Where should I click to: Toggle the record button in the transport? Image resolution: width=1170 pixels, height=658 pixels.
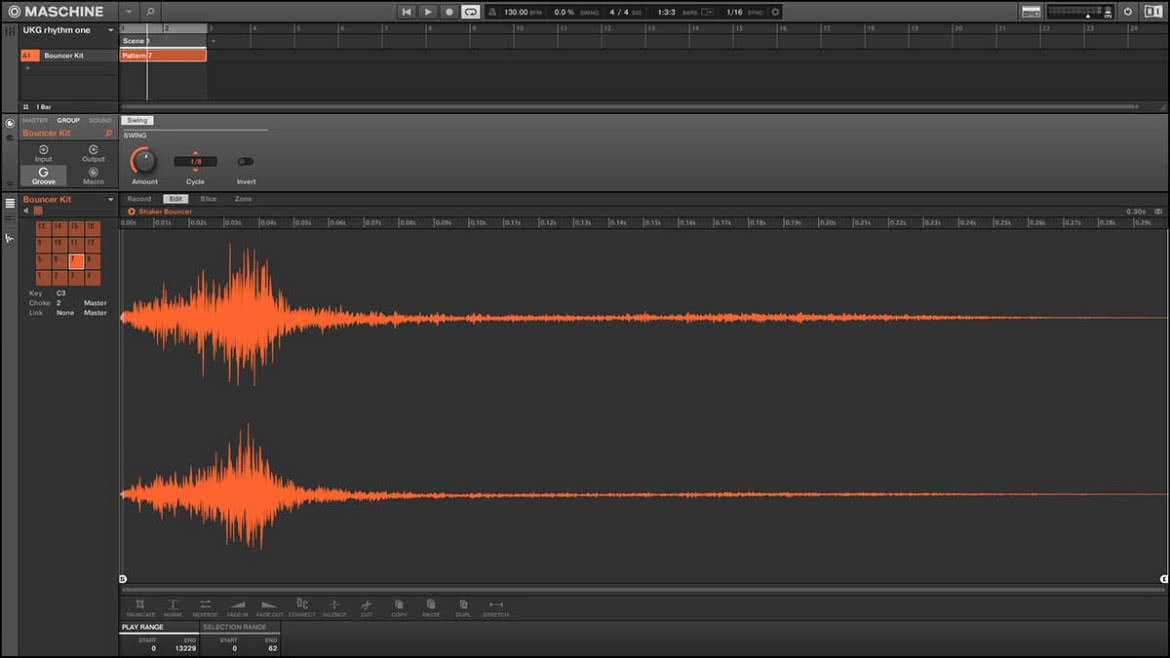pyautogui.click(x=449, y=12)
